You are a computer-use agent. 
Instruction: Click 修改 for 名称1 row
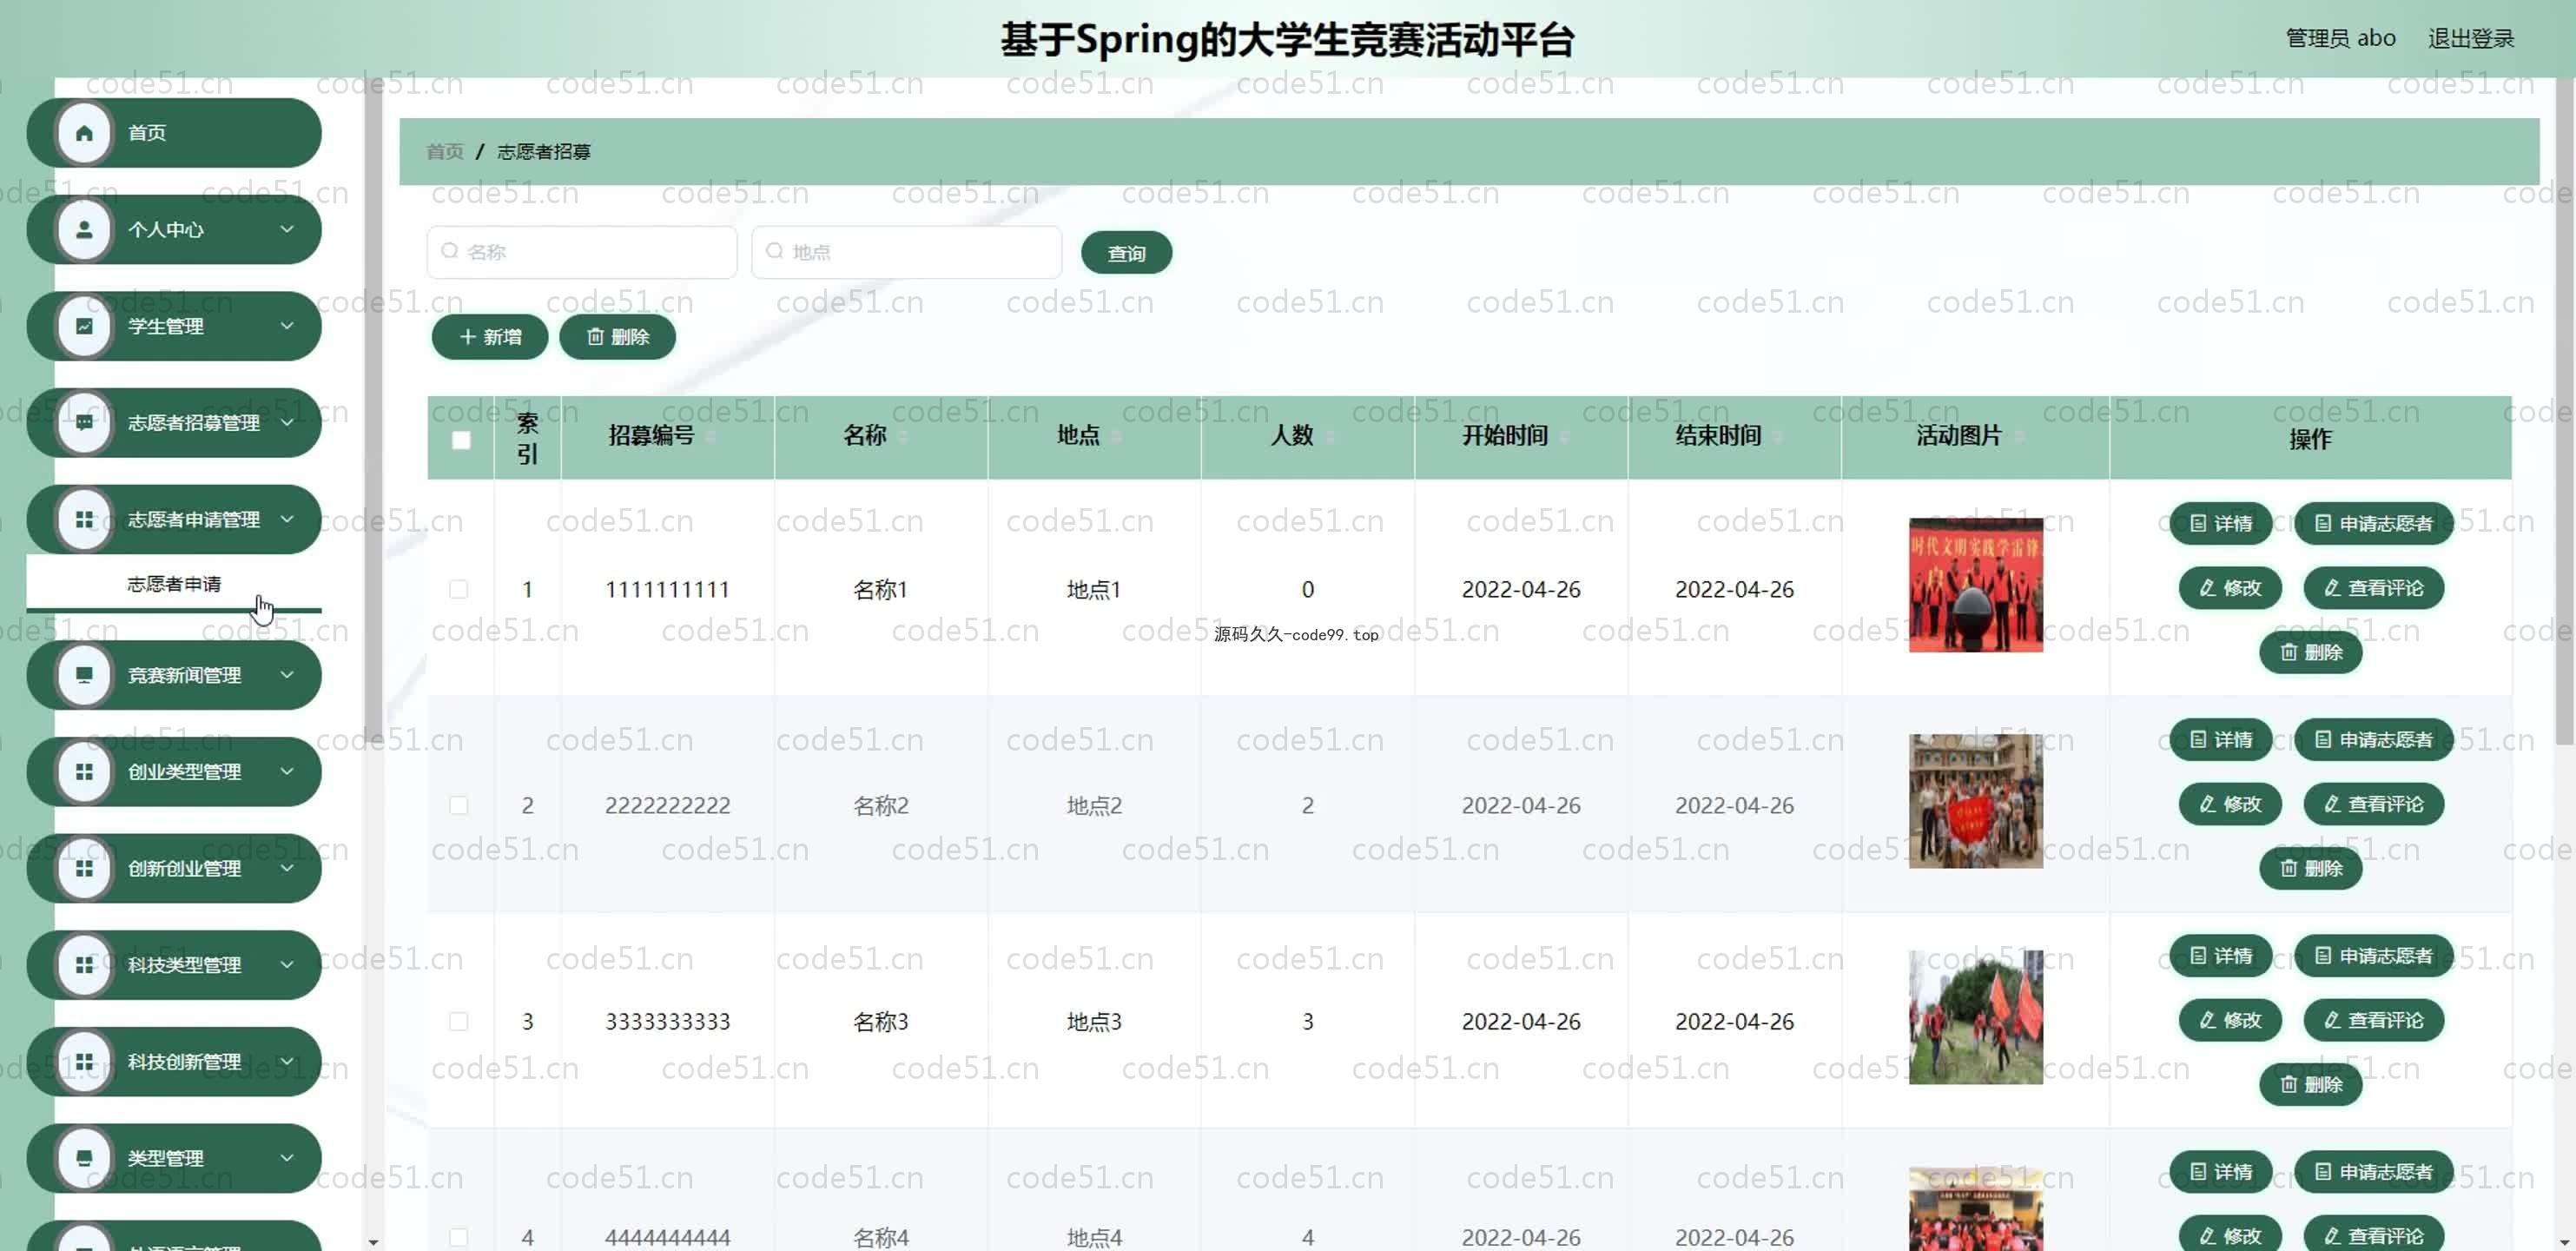pyautogui.click(x=2230, y=588)
